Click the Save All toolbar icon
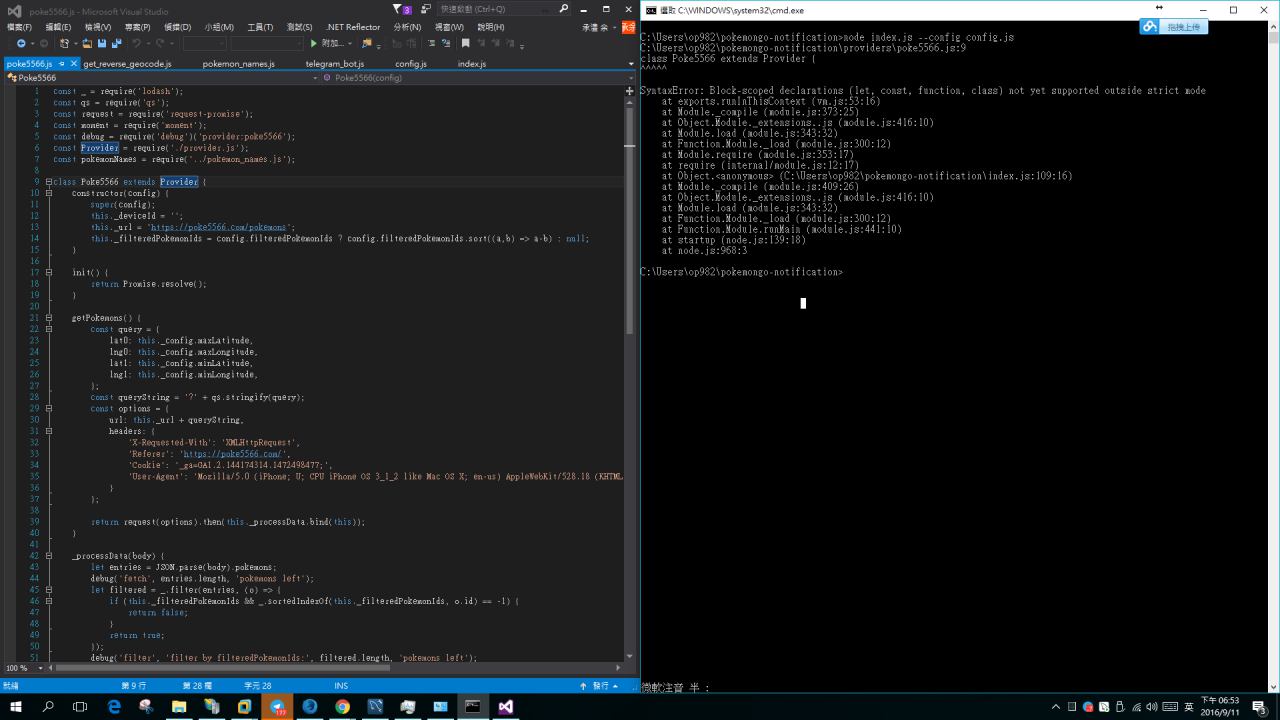Screen dimensions: 1280x720 [116, 44]
